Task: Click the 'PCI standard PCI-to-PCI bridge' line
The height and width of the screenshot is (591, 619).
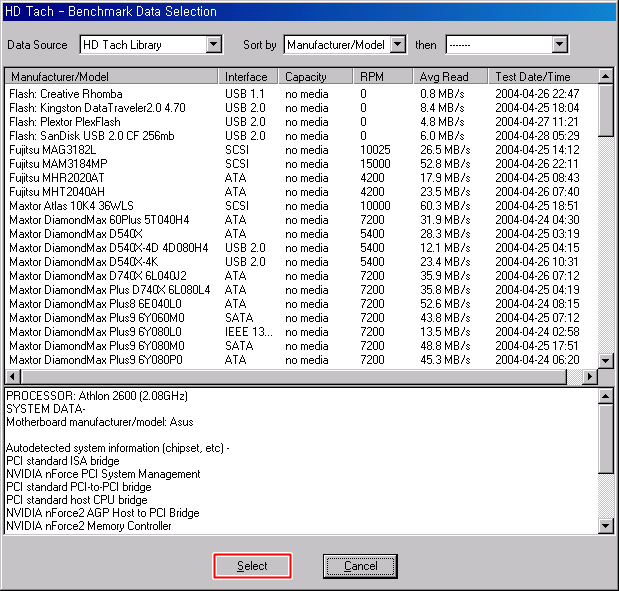Action: tap(79, 487)
